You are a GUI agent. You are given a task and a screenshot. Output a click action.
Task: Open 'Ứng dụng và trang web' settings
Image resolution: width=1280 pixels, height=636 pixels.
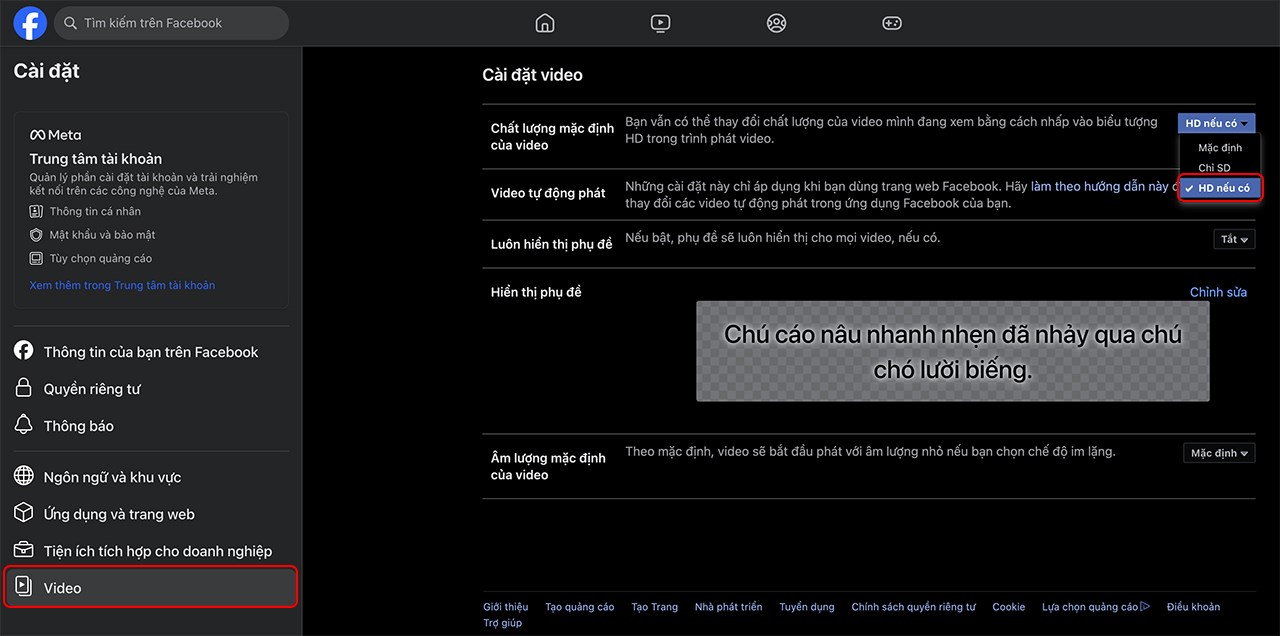pyautogui.click(x=119, y=514)
